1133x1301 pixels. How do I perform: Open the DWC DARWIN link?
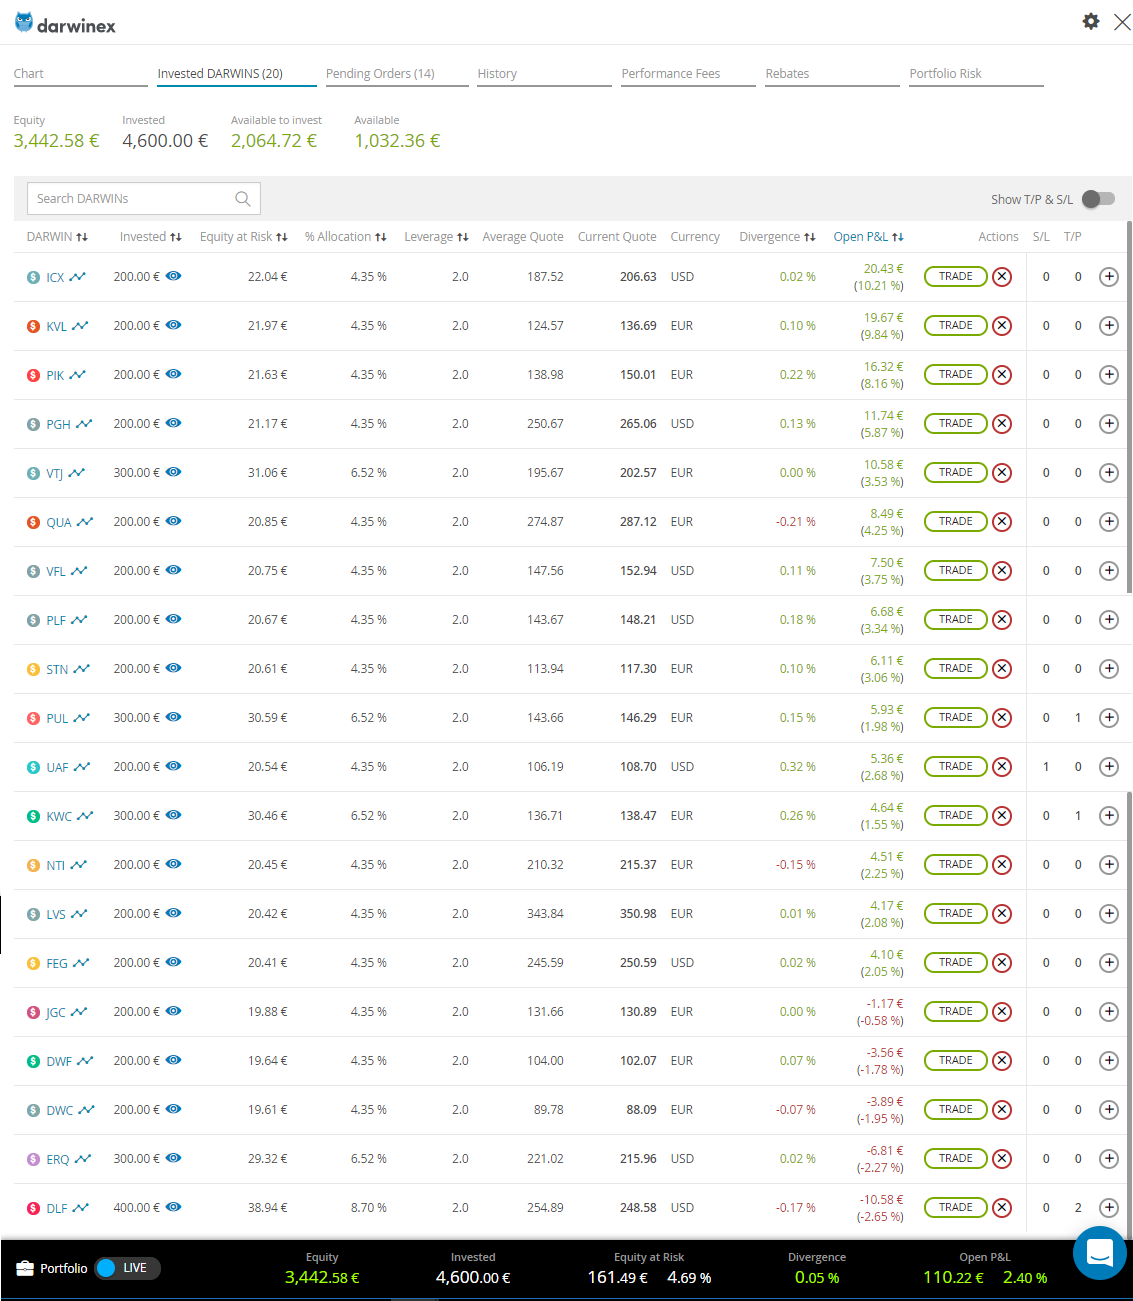pos(59,1111)
